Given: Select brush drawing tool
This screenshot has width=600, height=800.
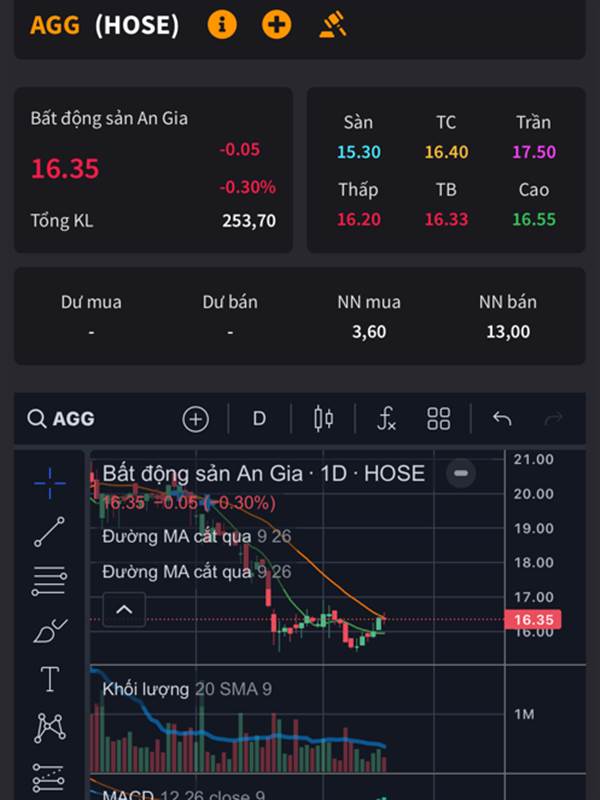Looking at the screenshot, I should click(49, 631).
